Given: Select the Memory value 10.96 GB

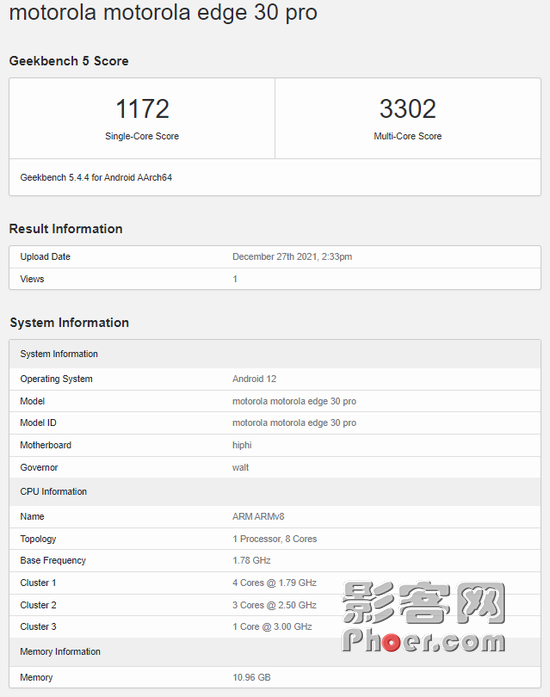Looking at the screenshot, I should click(252, 677).
